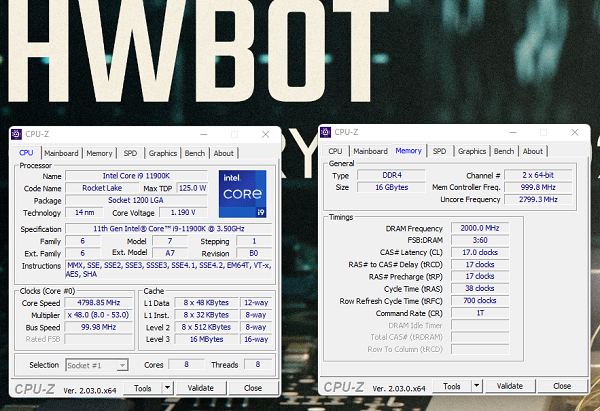Screen dimensions: 600x411
Task: Minimize the right CPU-Z window
Action: pyautogui.click(x=513, y=132)
